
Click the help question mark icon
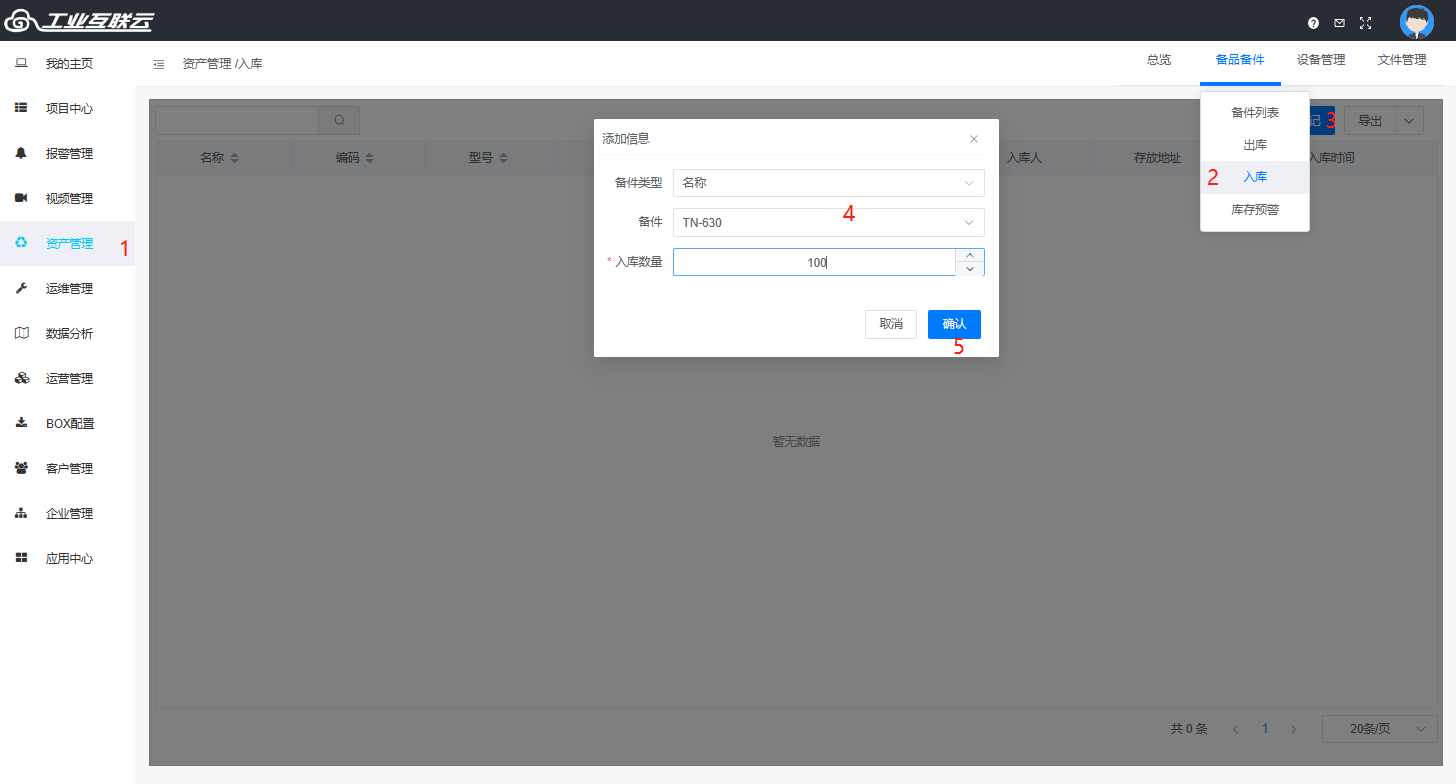[1313, 23]
